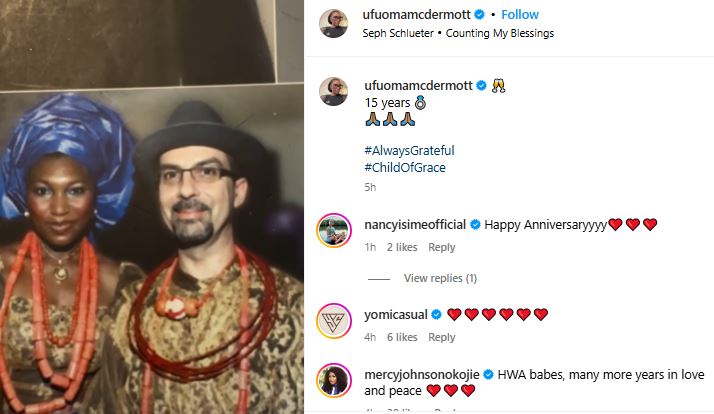This screenshot has width=714, height=414.
Task: Open the Seph Schlueter Counting My Blessings audio
Action: (x=458, y=33)
